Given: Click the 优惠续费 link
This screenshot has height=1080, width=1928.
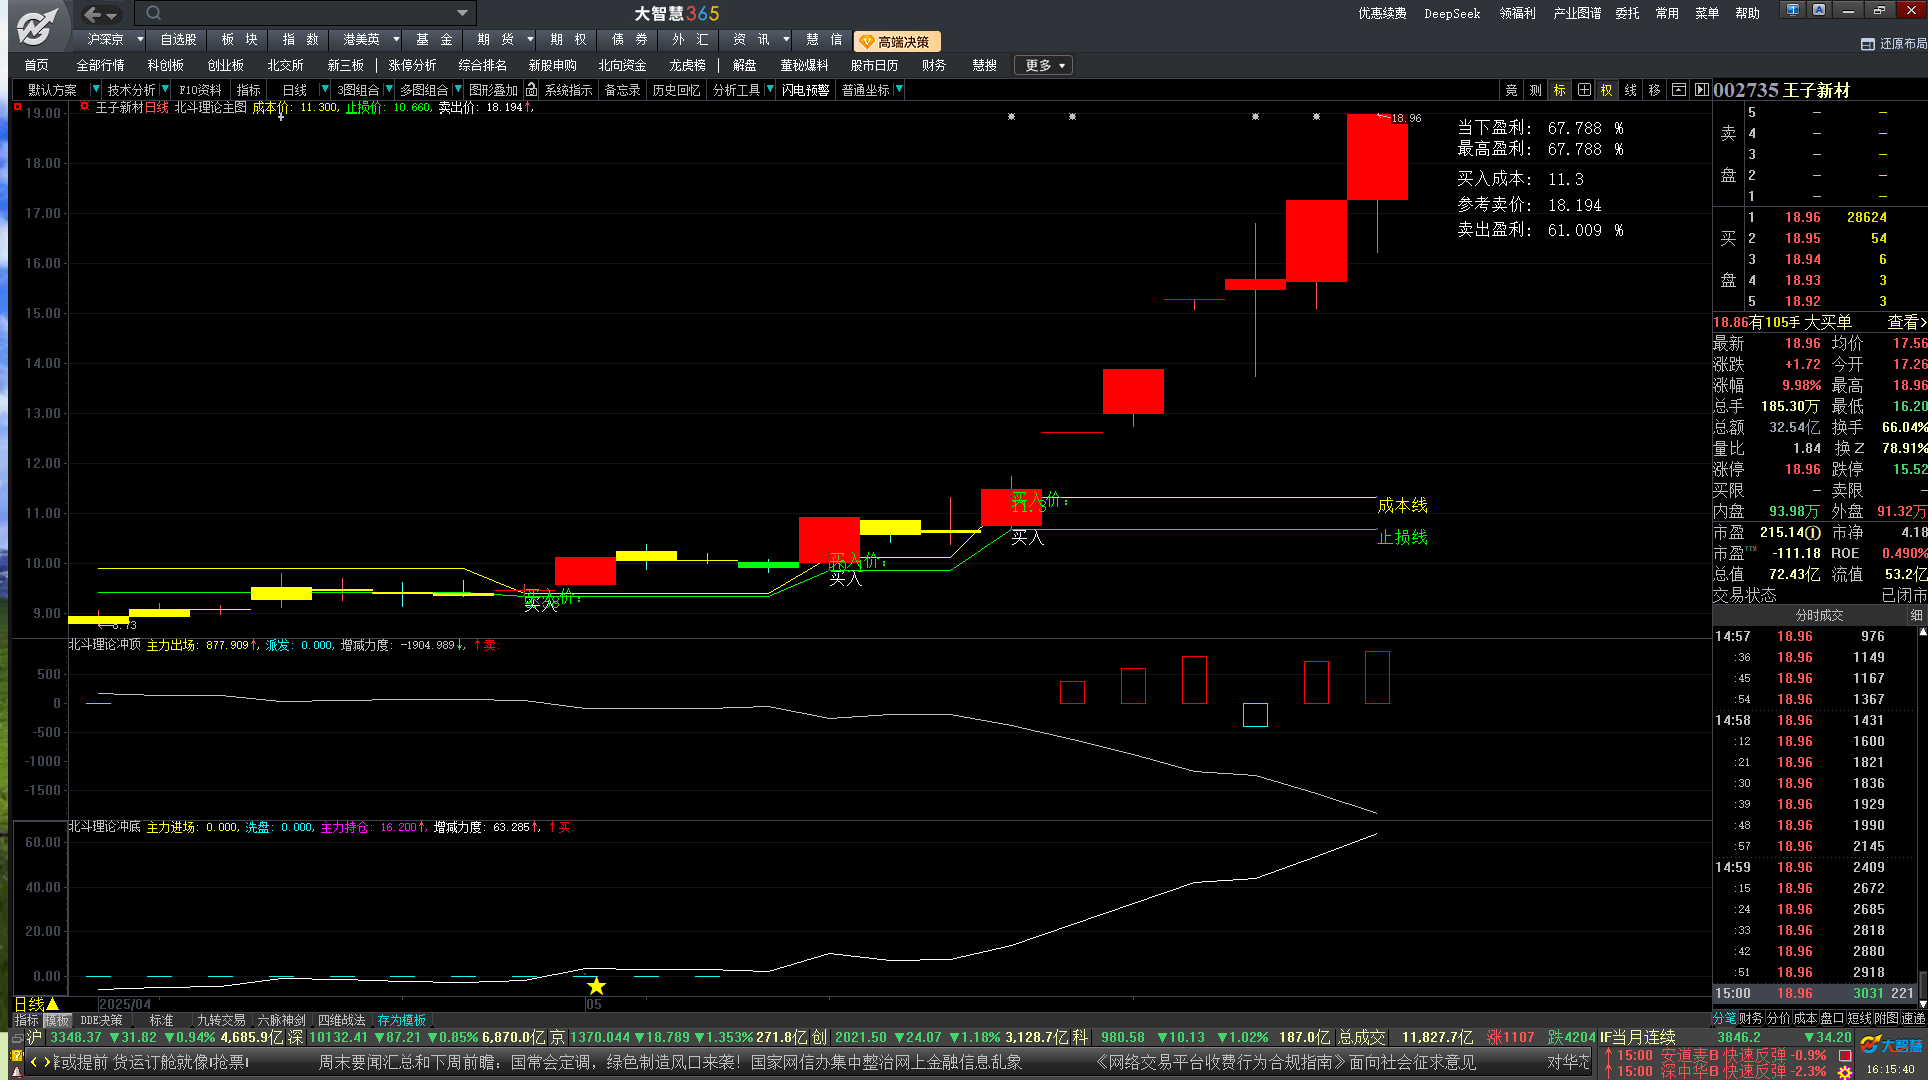Looking at the screenshot, I should [1382, 13].
